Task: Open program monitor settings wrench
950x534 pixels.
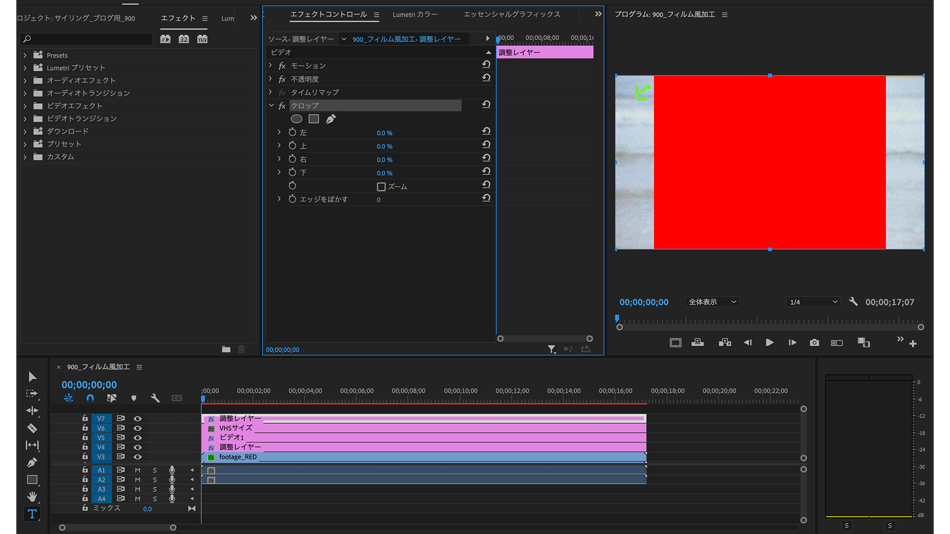Action: coord(853,302)
